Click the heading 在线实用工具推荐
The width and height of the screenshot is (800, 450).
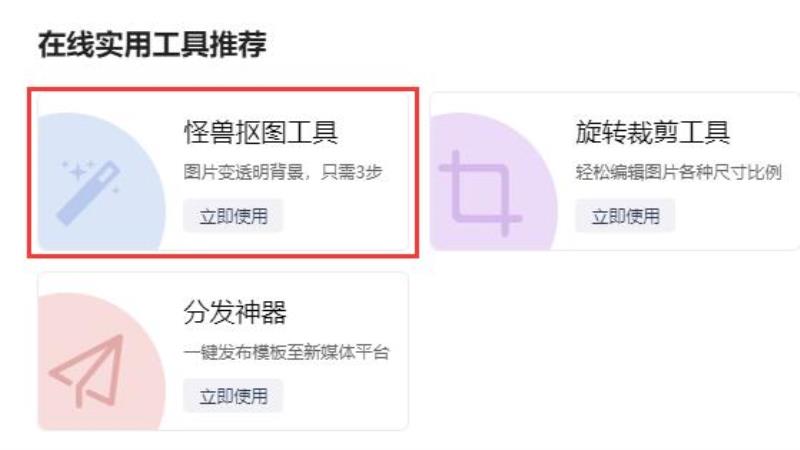[152, 44]
